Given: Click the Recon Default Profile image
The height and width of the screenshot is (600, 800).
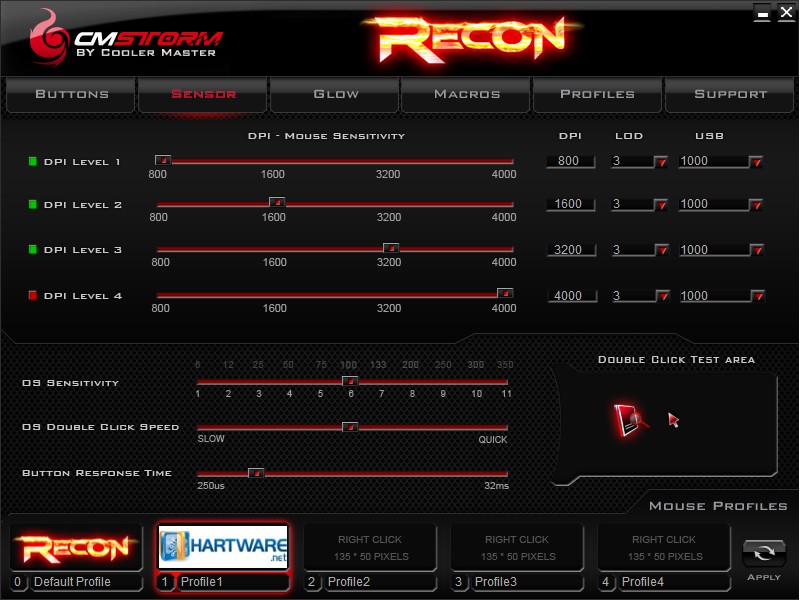Looking at the screenshot, I should pyautogui.click(x=76, y=547).
